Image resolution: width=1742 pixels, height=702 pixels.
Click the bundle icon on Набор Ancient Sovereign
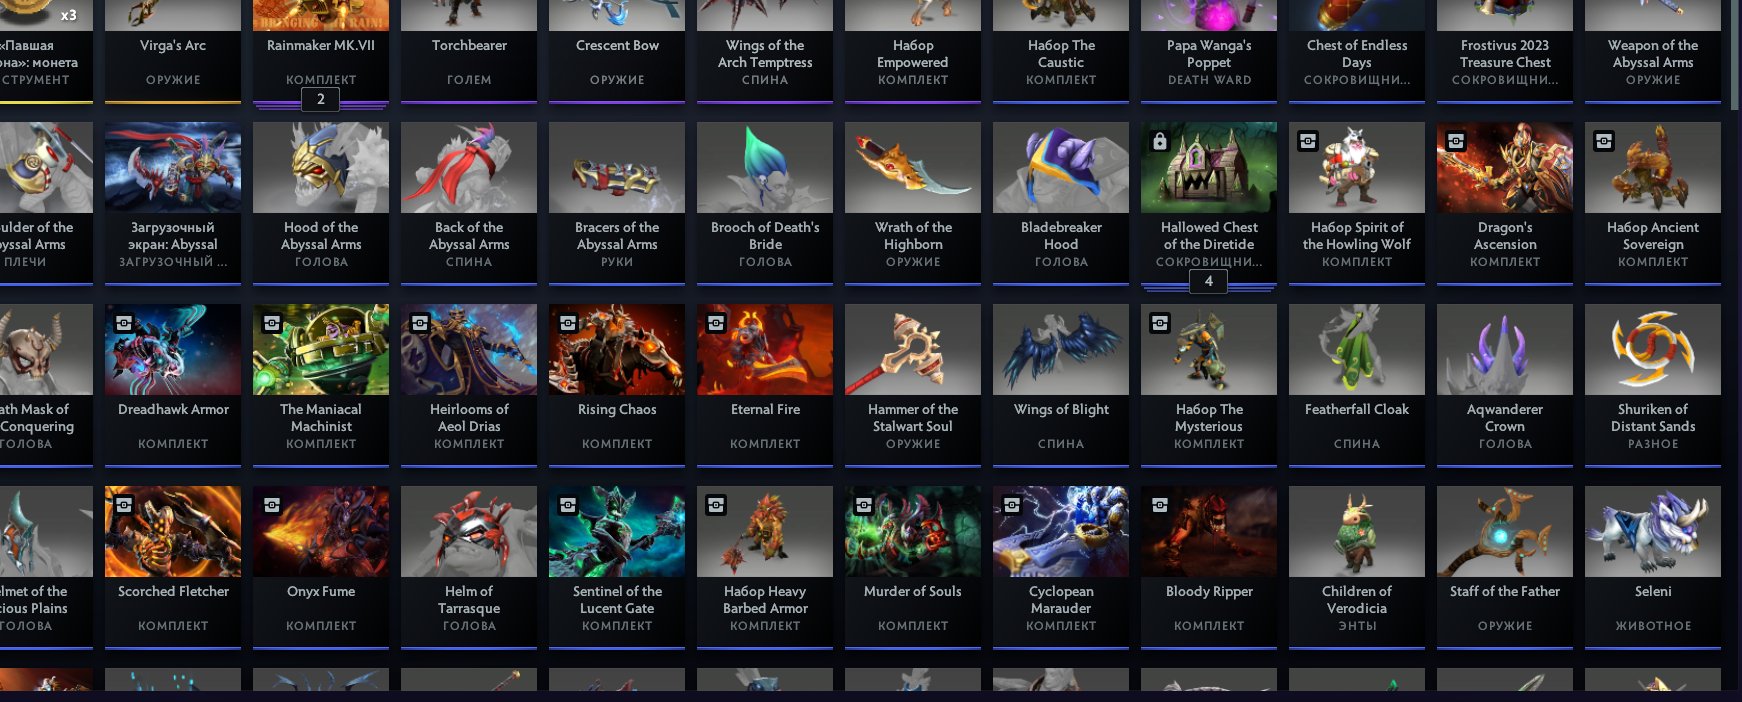(x=1603, y=141)
